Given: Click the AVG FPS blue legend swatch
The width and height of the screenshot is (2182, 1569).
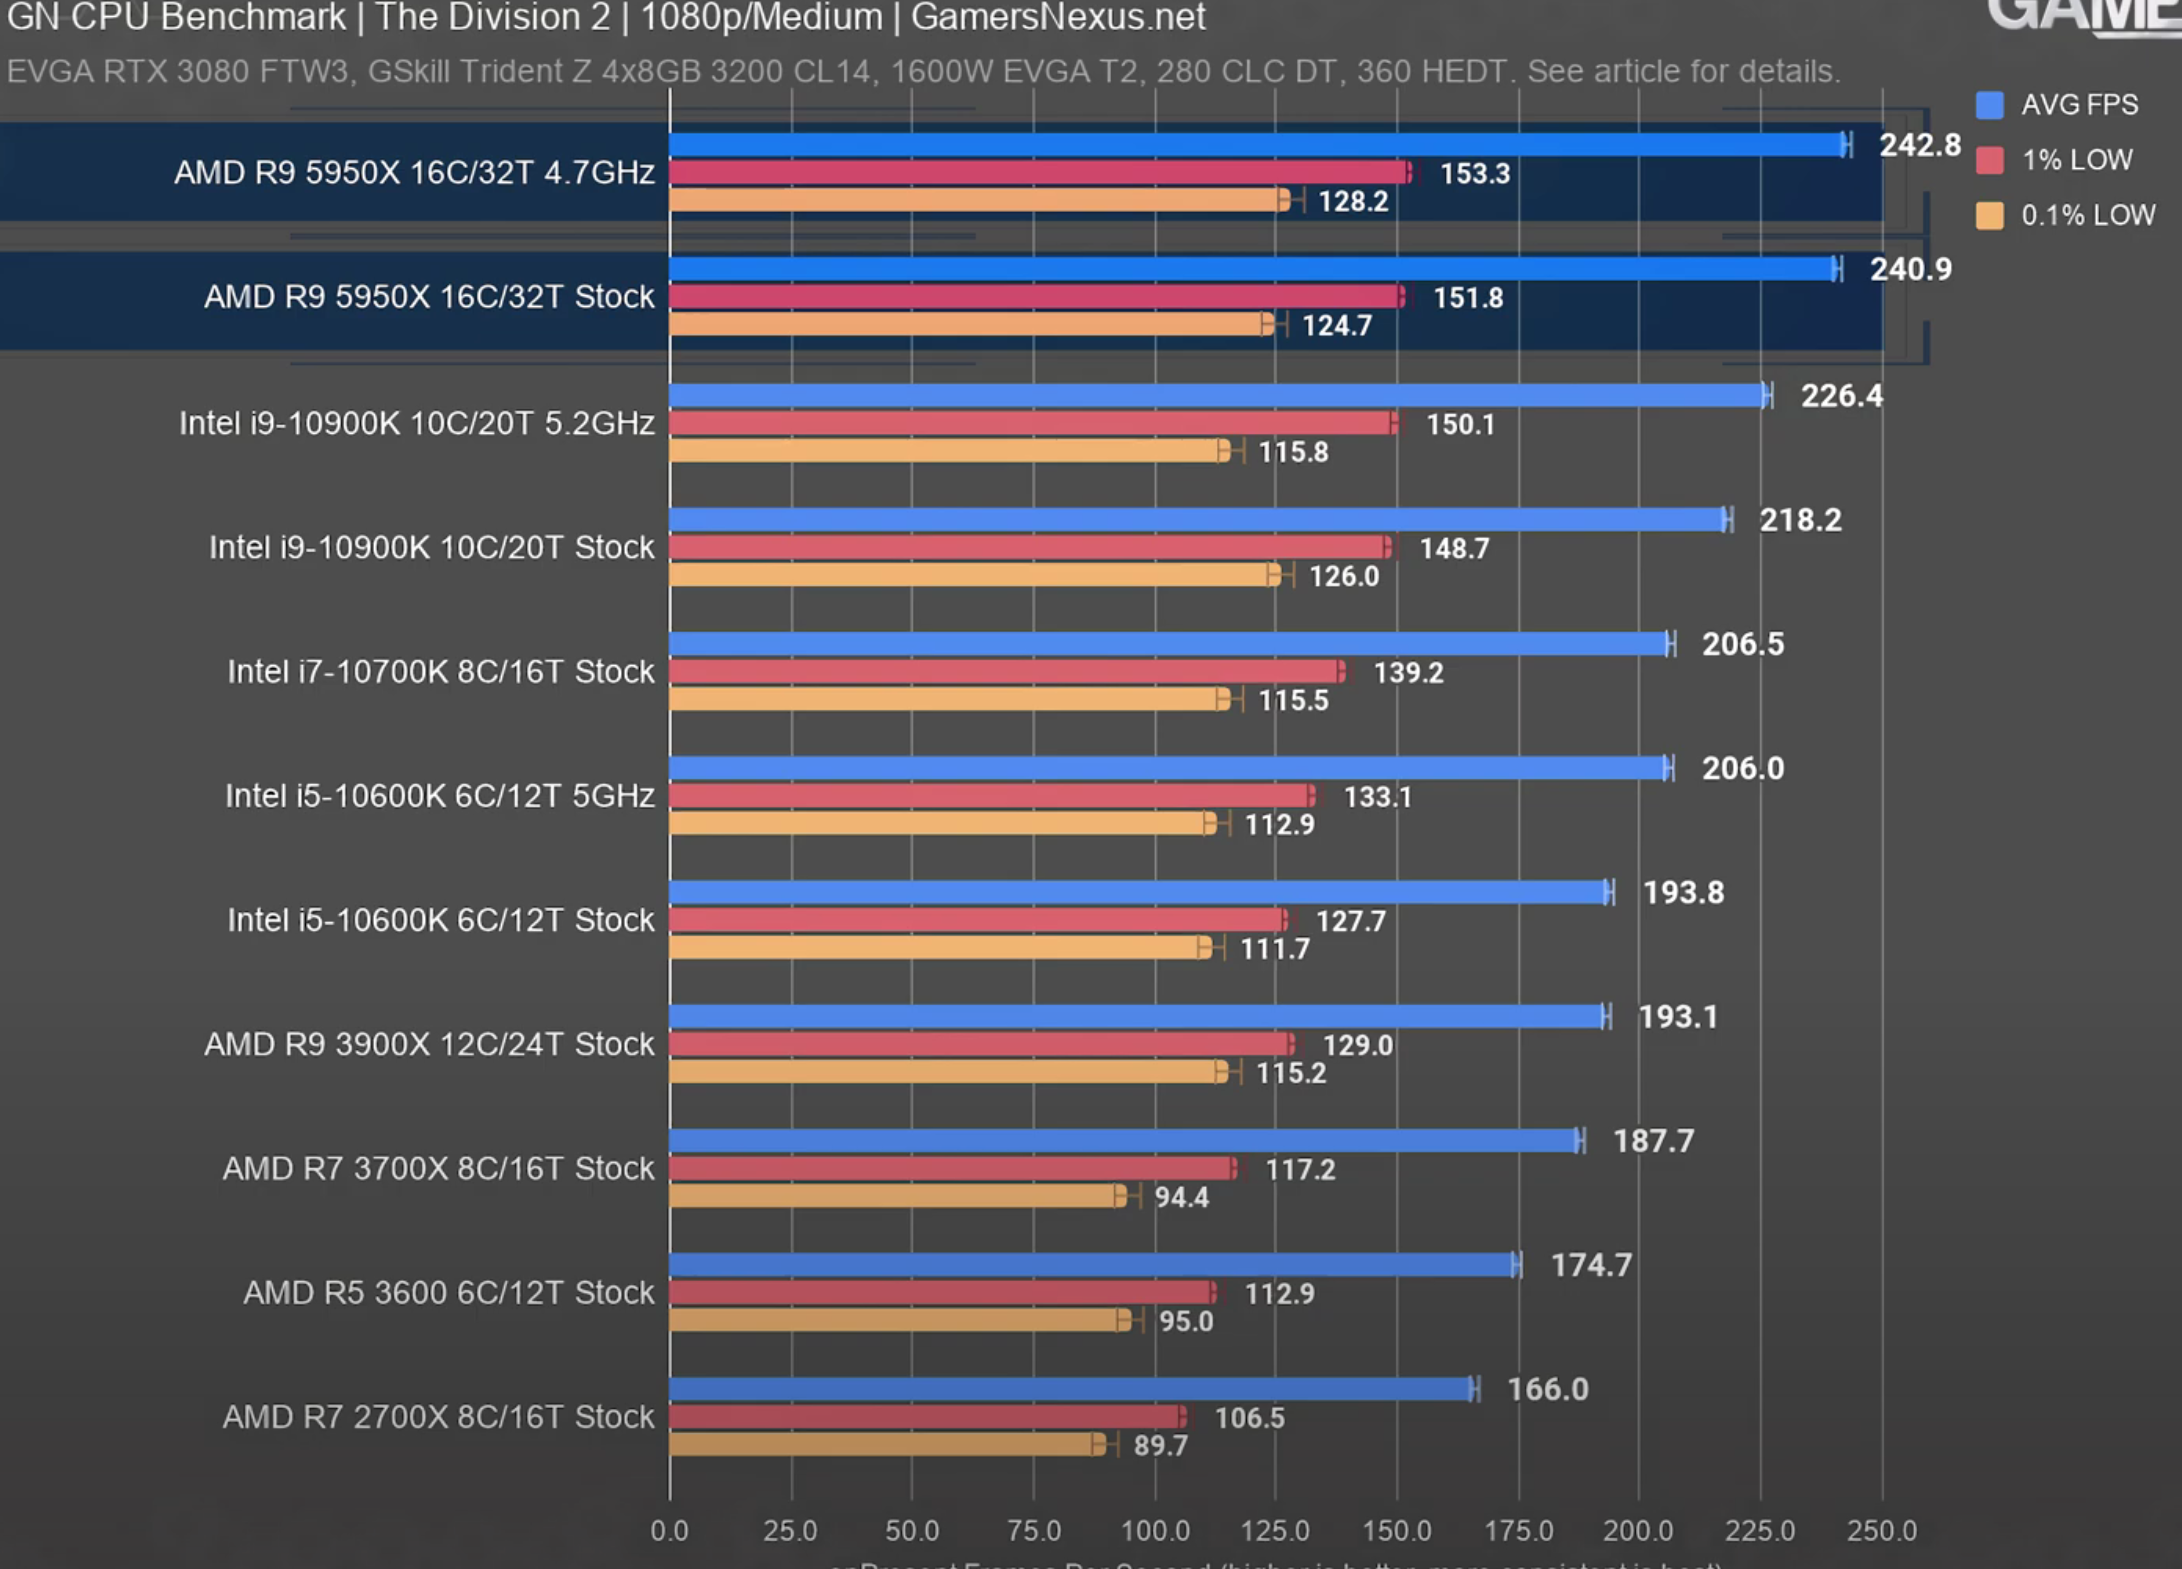Looking at the screenshot, I should tap(1989, 105).
